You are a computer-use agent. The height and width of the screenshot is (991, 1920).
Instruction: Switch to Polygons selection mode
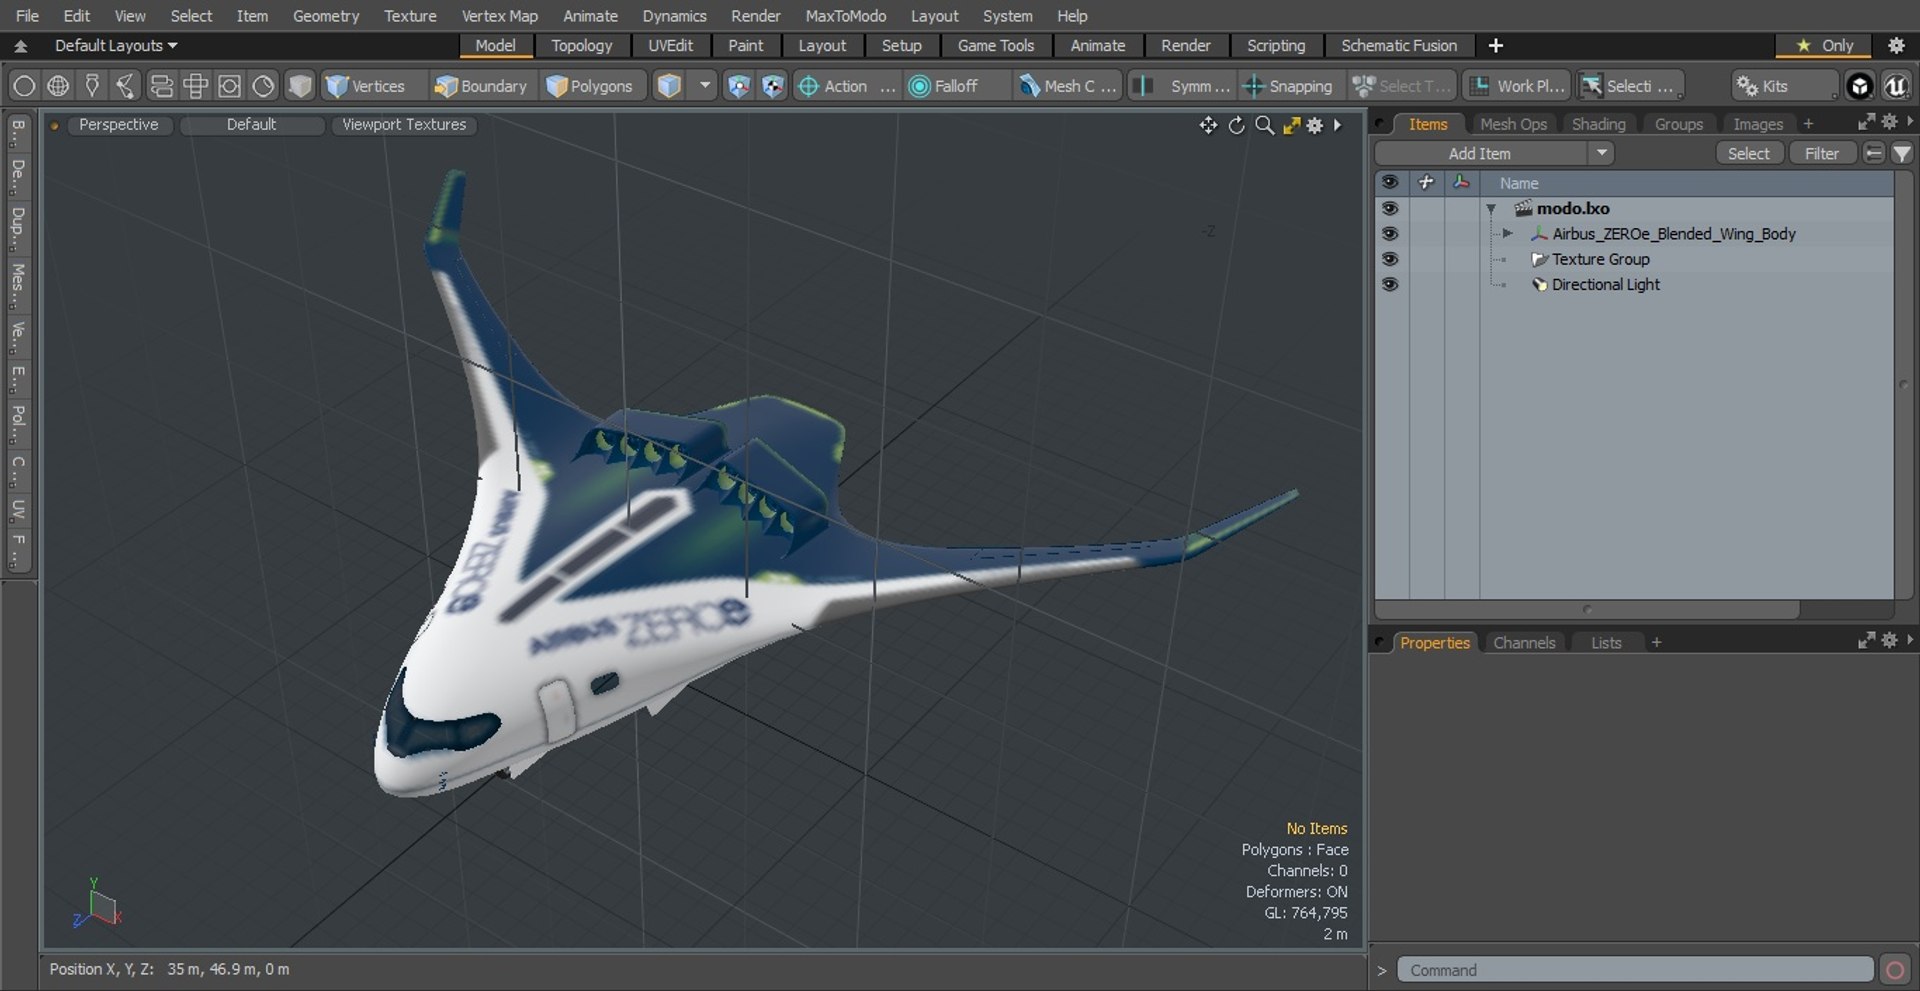tap(591, 86)
